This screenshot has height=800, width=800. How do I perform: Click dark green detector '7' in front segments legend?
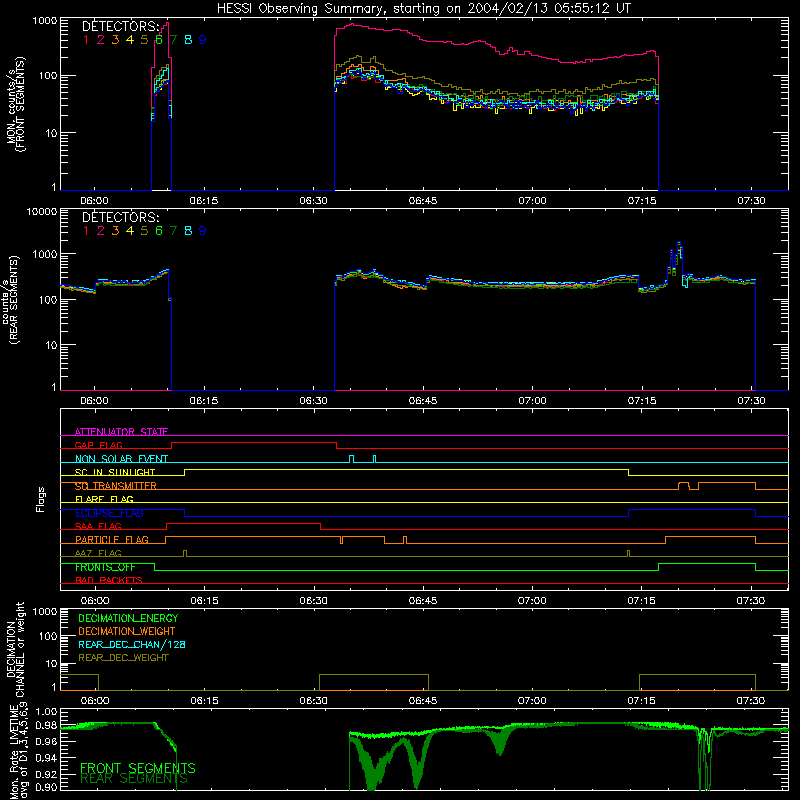tap(173, 40)
